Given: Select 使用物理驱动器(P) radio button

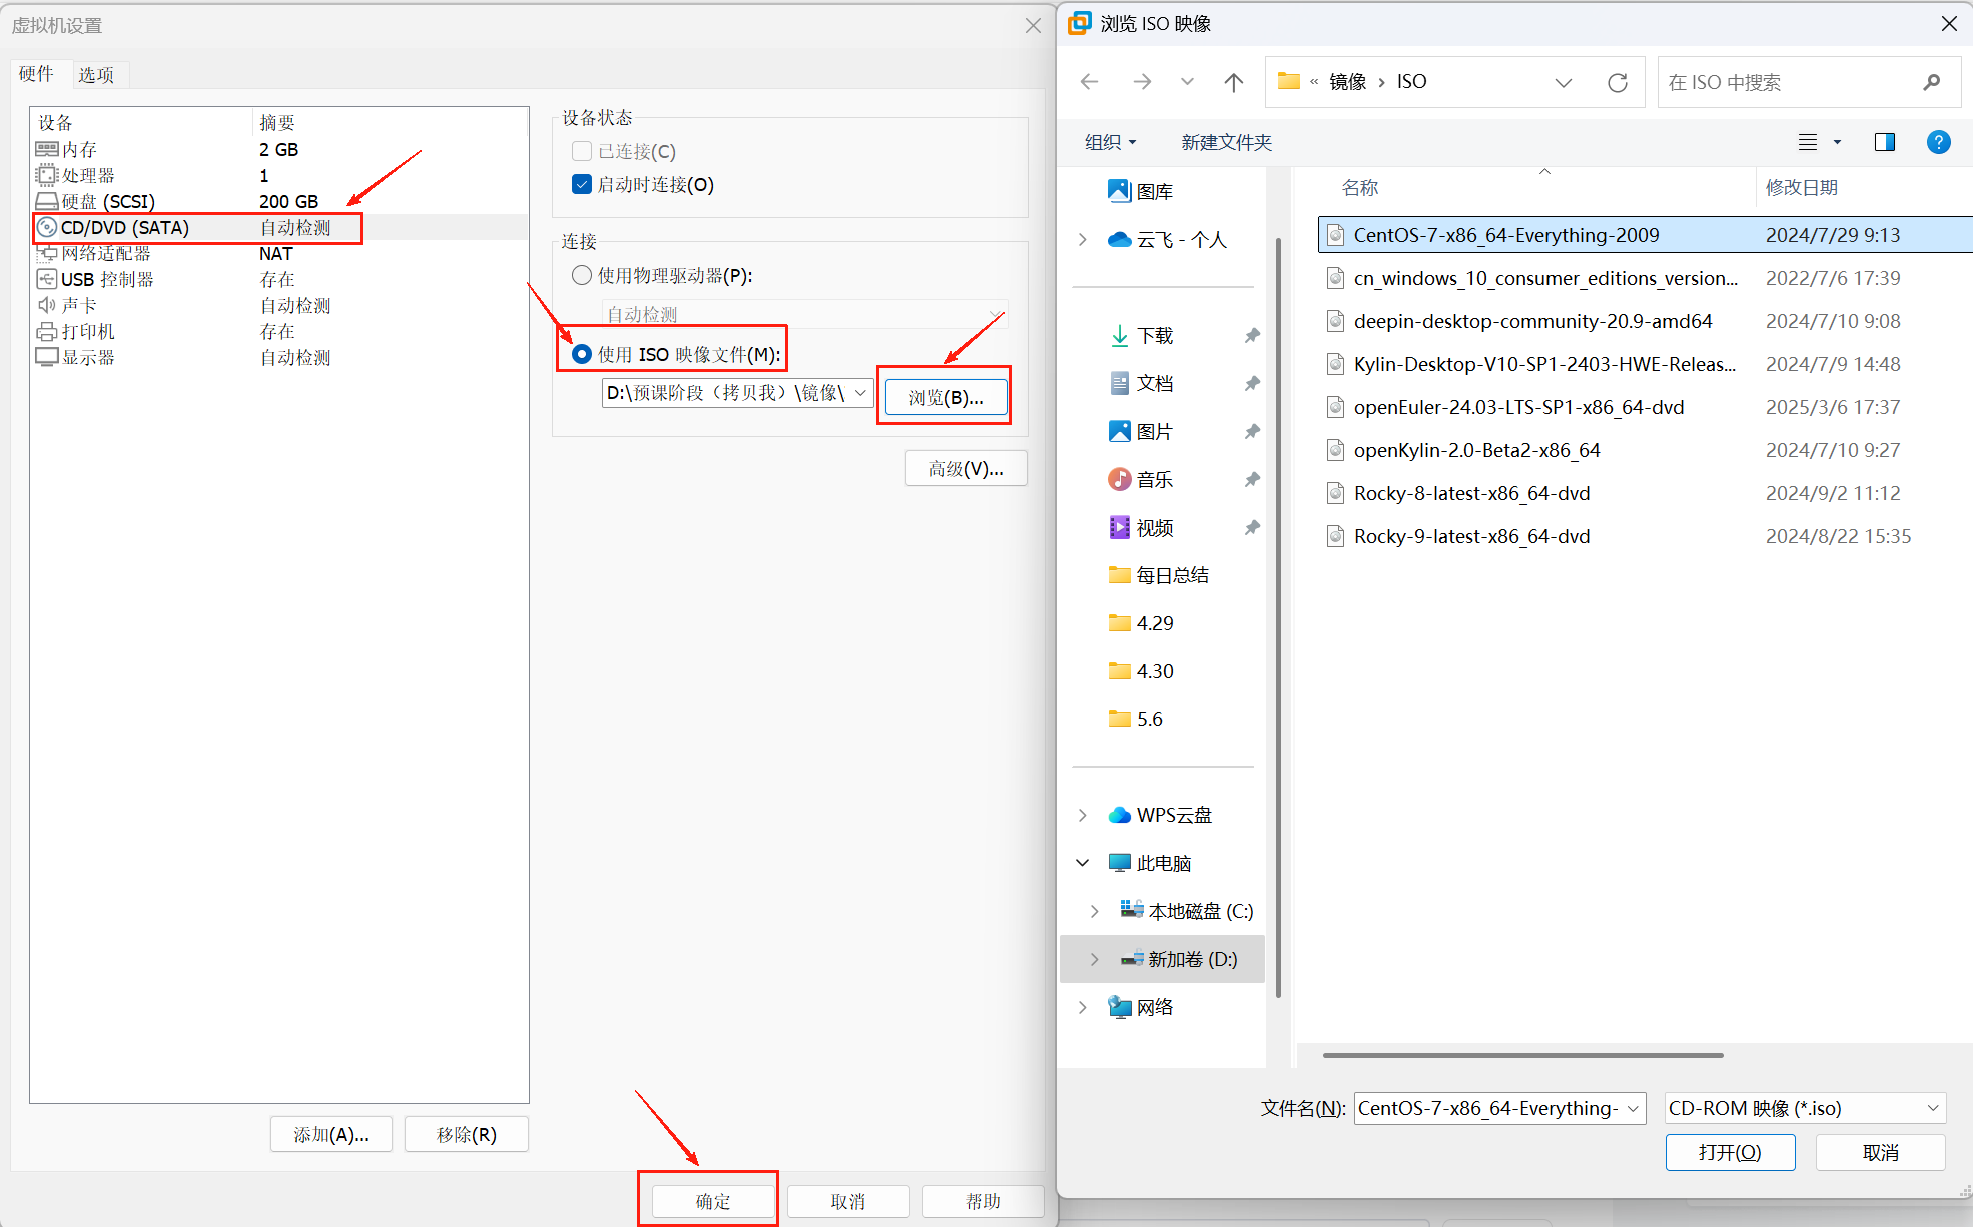Looking at the screenshot, I should 582,275.
